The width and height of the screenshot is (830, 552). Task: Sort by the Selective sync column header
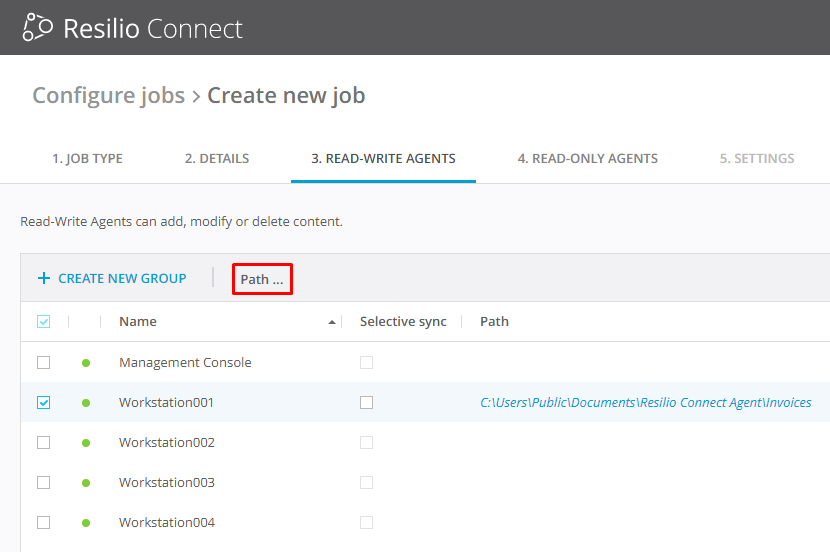[x=403, y=322]
